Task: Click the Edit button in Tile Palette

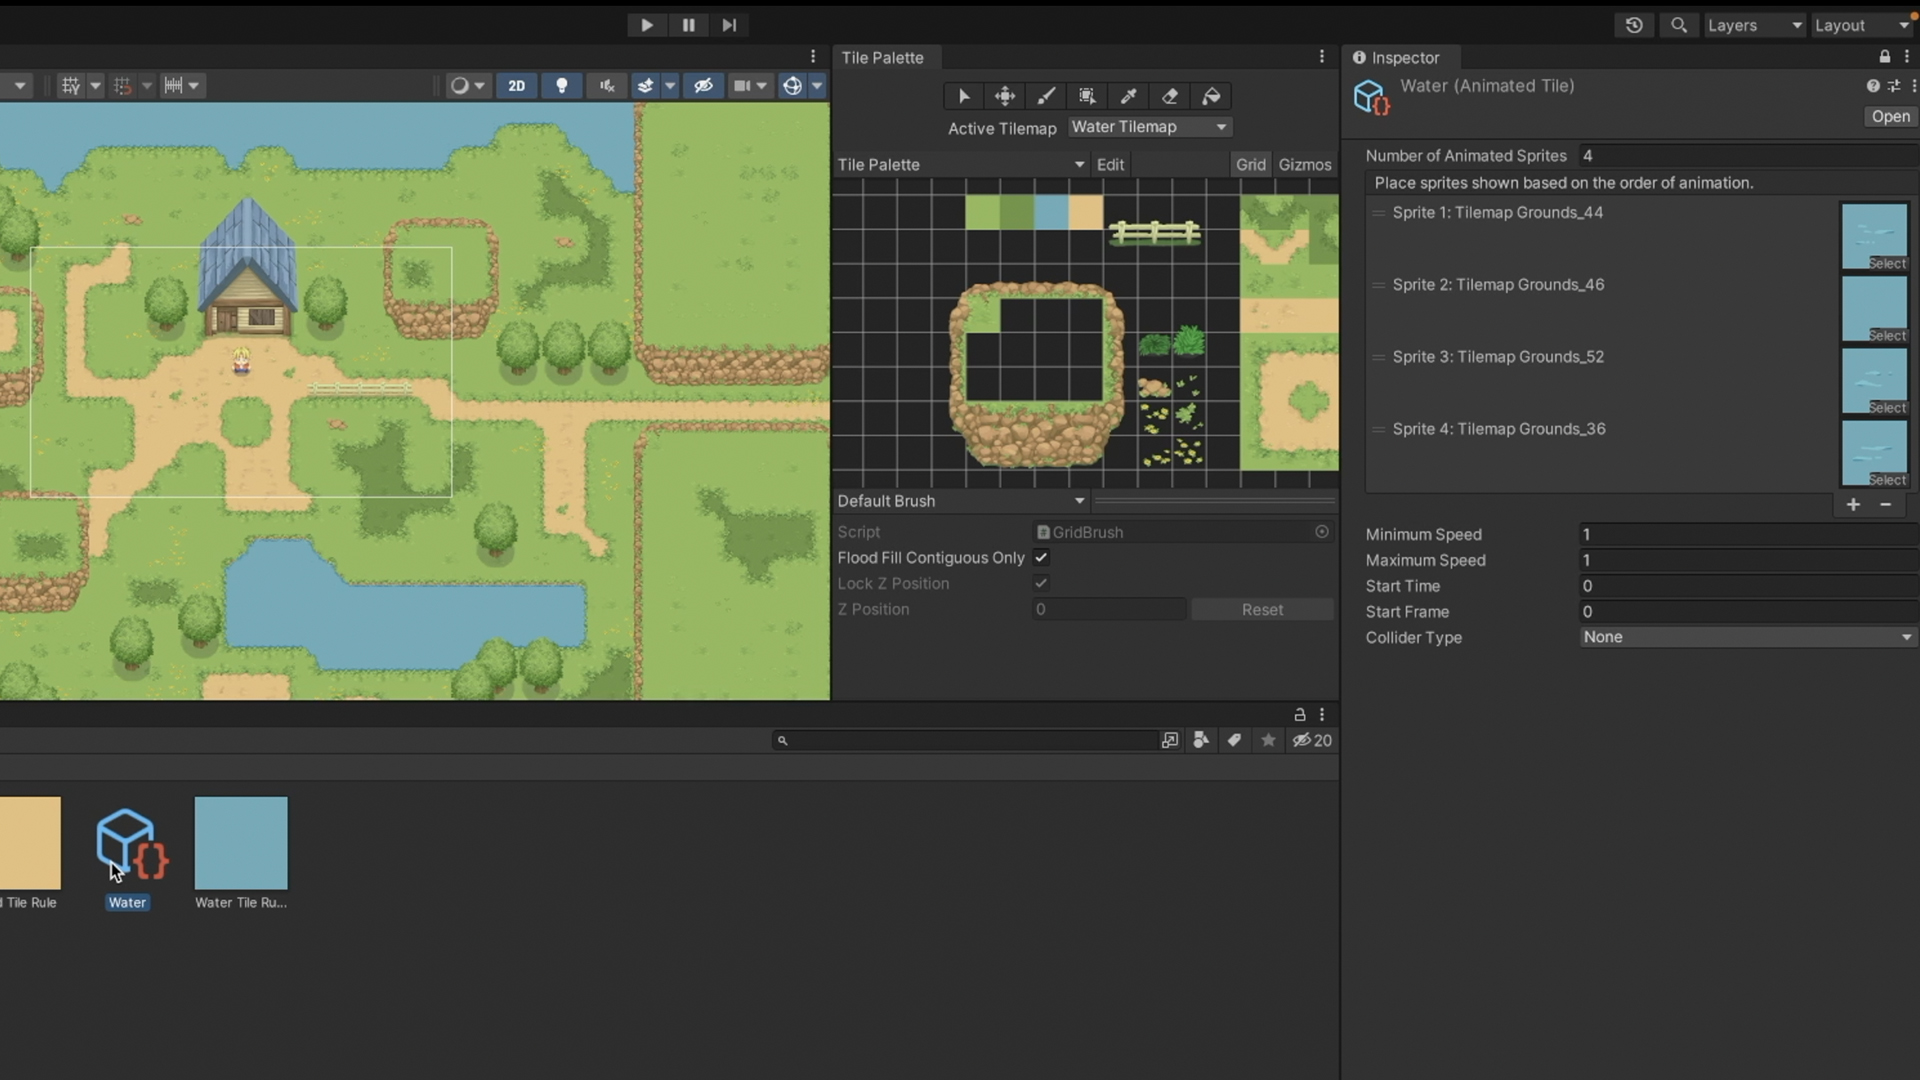Action: pyautogui.click(x=1110, y=164)
